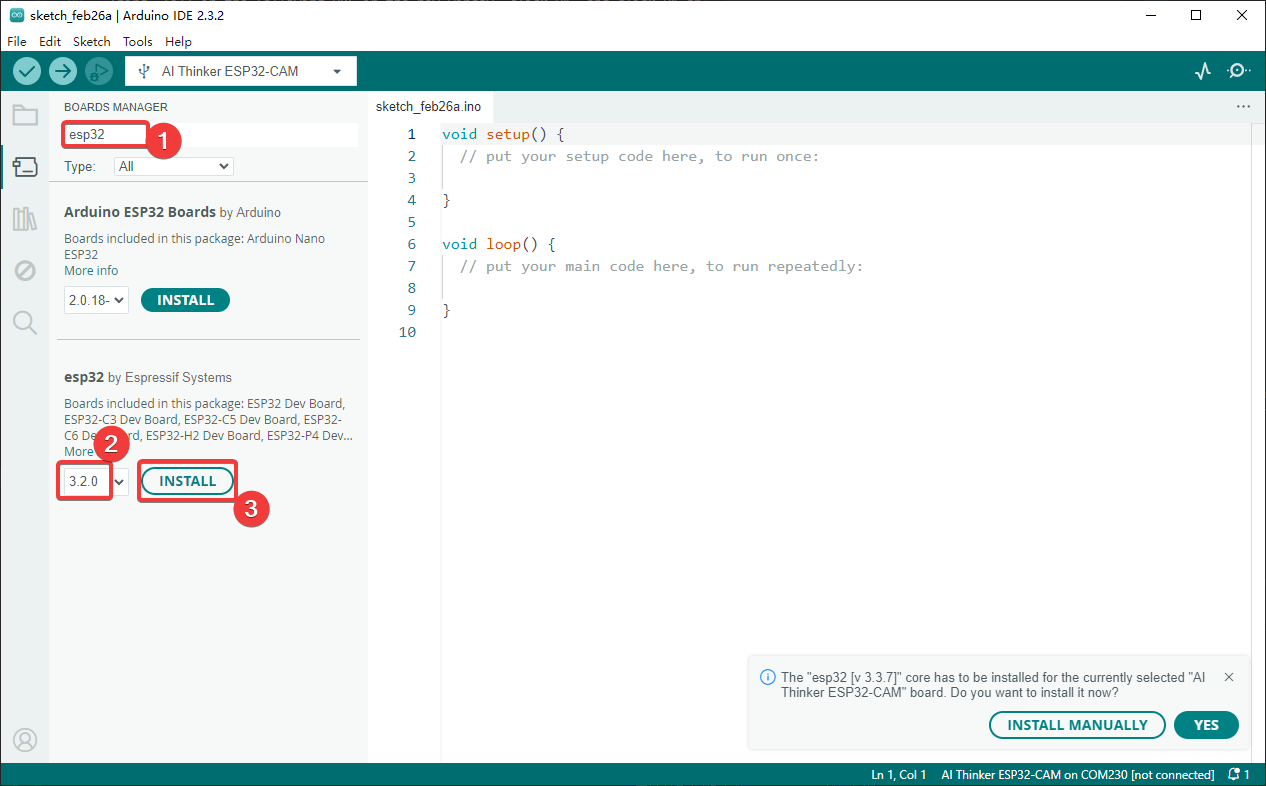This screenshot has height=786, width=1266.
Task: Click the Upload arrow button
Action: point(63,71)
